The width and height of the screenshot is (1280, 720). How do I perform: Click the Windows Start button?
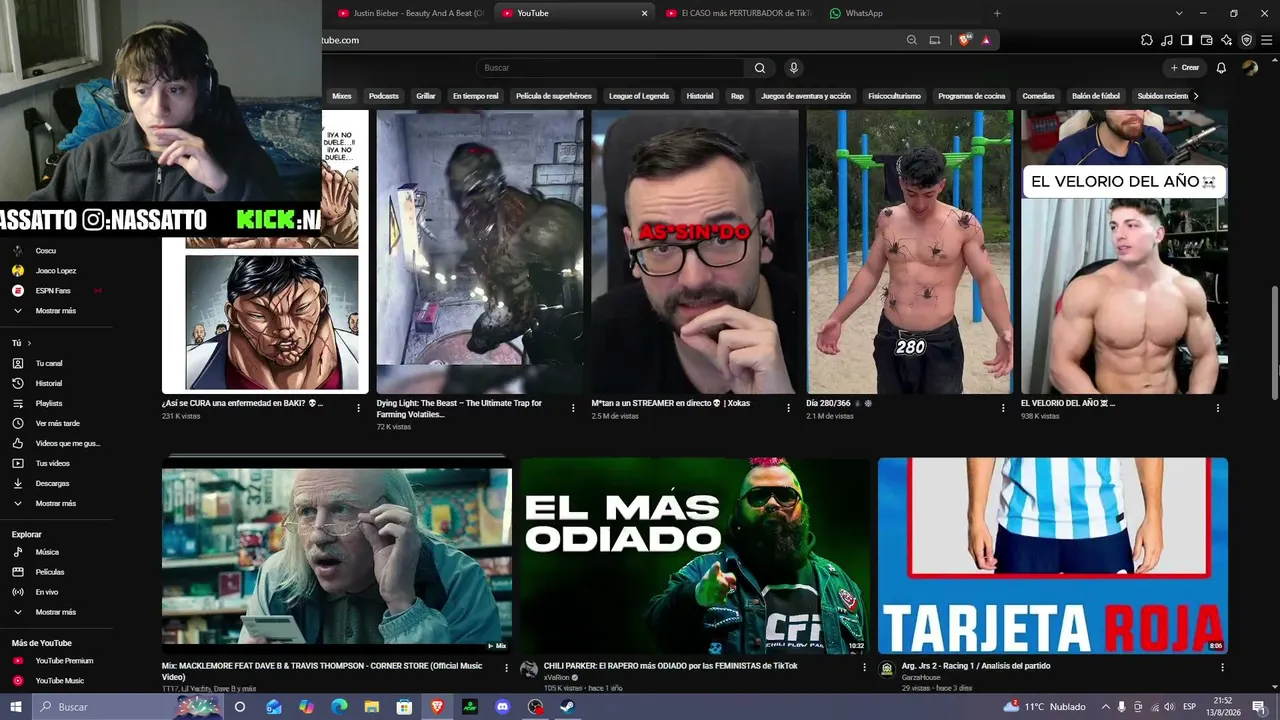point(16,707)
